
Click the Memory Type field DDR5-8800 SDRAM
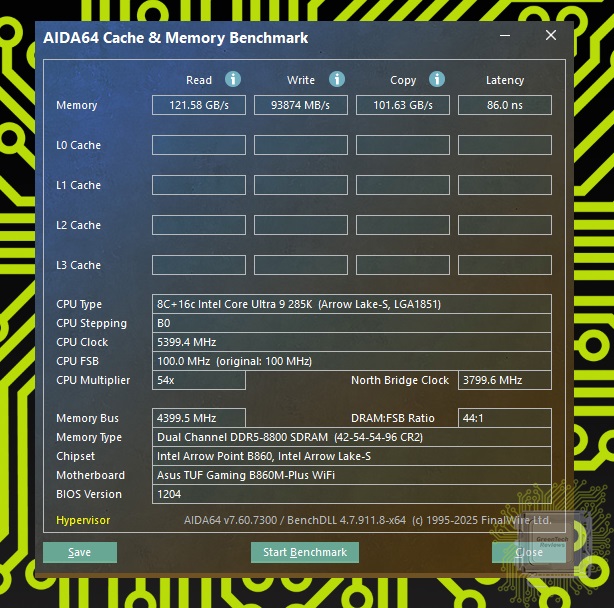pos(352,437)
